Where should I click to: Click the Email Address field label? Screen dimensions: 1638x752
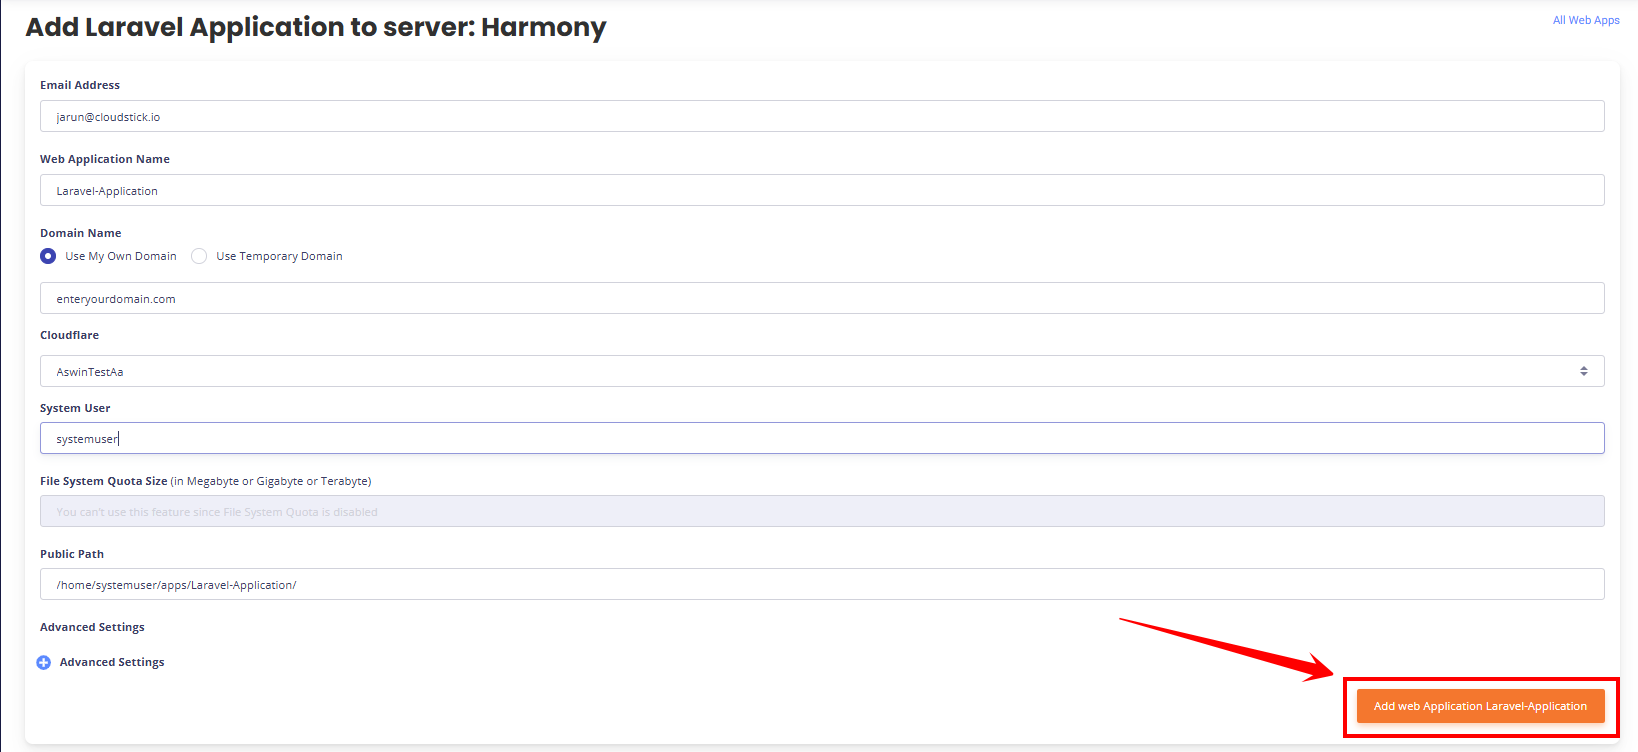coord(80,85)
